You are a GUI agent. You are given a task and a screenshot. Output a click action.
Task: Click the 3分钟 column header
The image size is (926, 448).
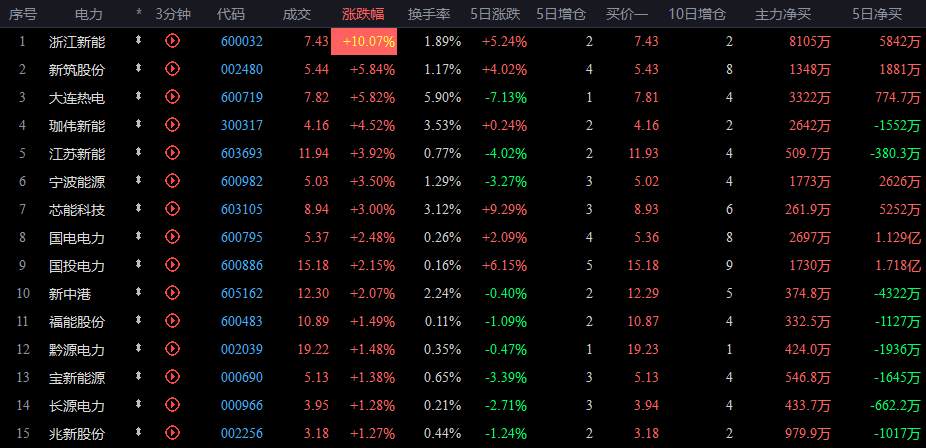(173, 14)
